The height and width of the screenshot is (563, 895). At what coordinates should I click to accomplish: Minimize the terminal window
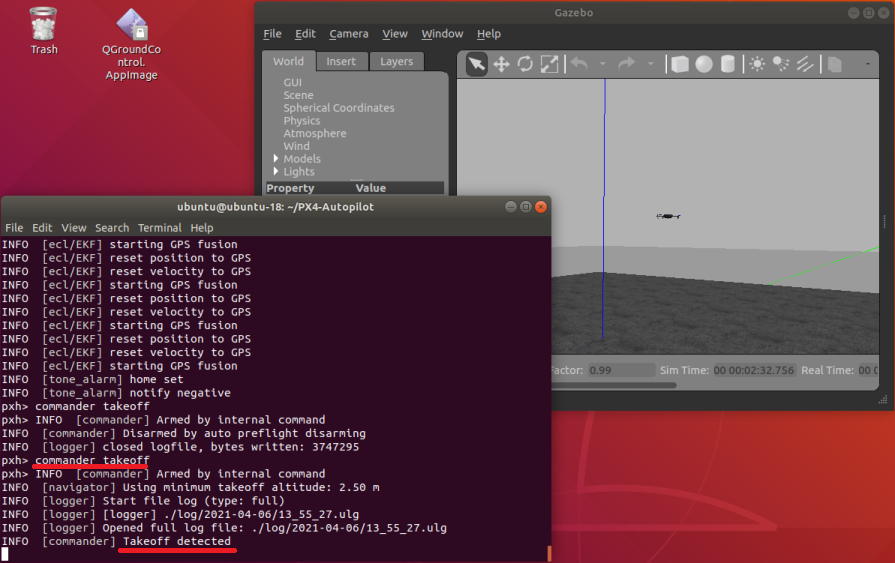pyautogui.click(x=511, y=207)
